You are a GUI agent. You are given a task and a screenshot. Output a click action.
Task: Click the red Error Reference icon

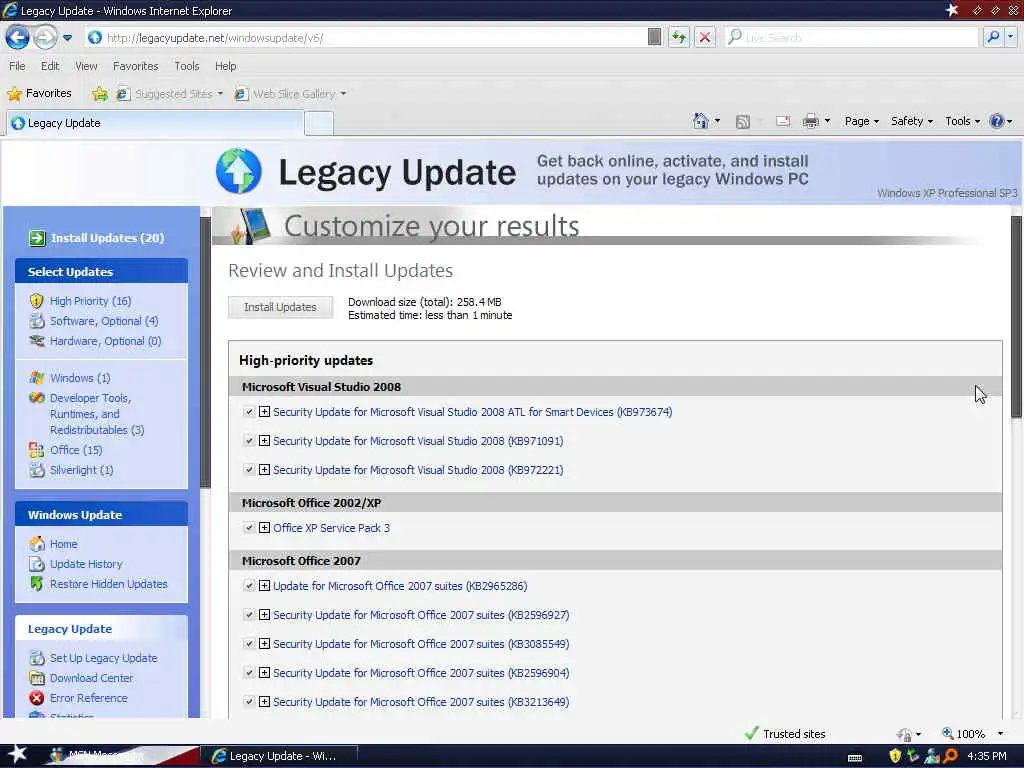click(x=37, y=698)
